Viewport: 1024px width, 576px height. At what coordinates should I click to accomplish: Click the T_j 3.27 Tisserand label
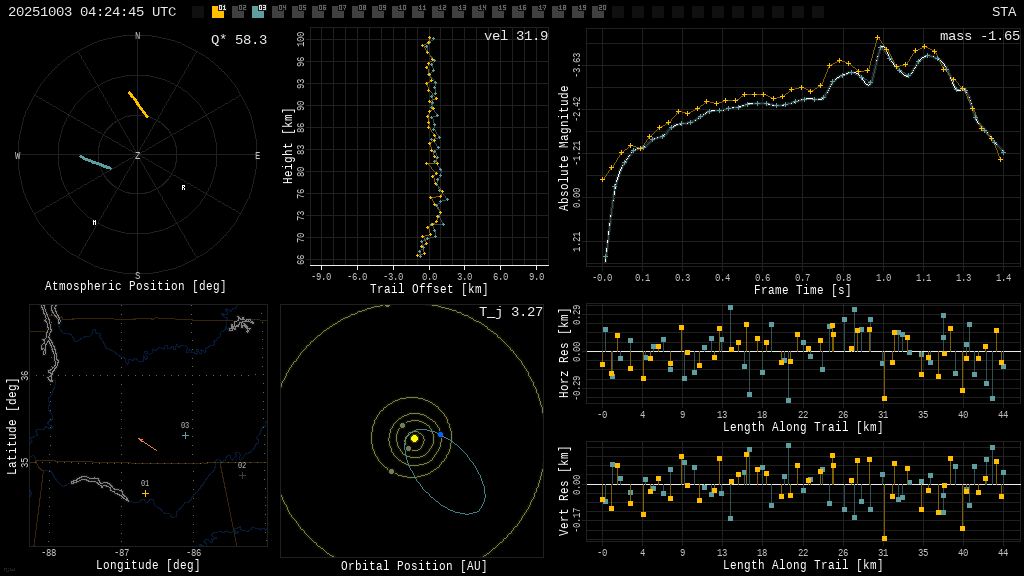pyautogui.click(x=510, y=312)
